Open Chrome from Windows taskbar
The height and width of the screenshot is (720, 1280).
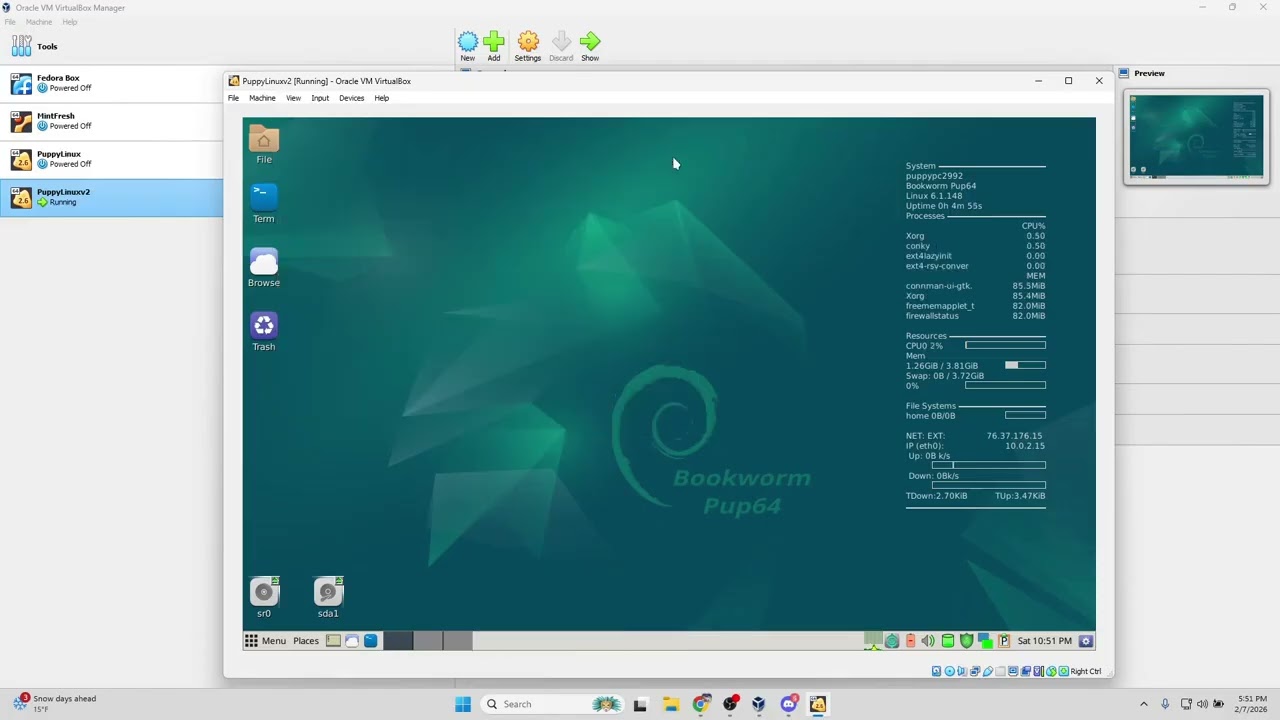[701, 704]
